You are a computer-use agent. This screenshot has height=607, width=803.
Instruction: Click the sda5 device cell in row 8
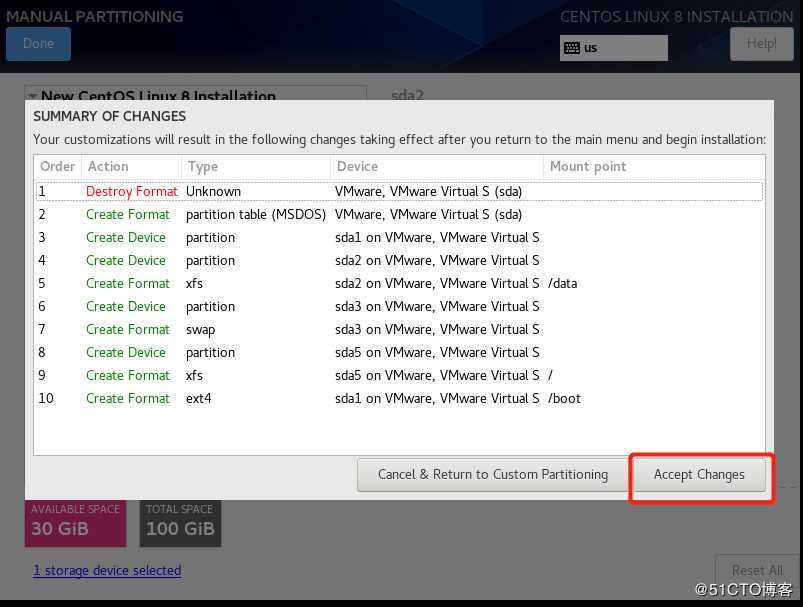pos(437,353)
